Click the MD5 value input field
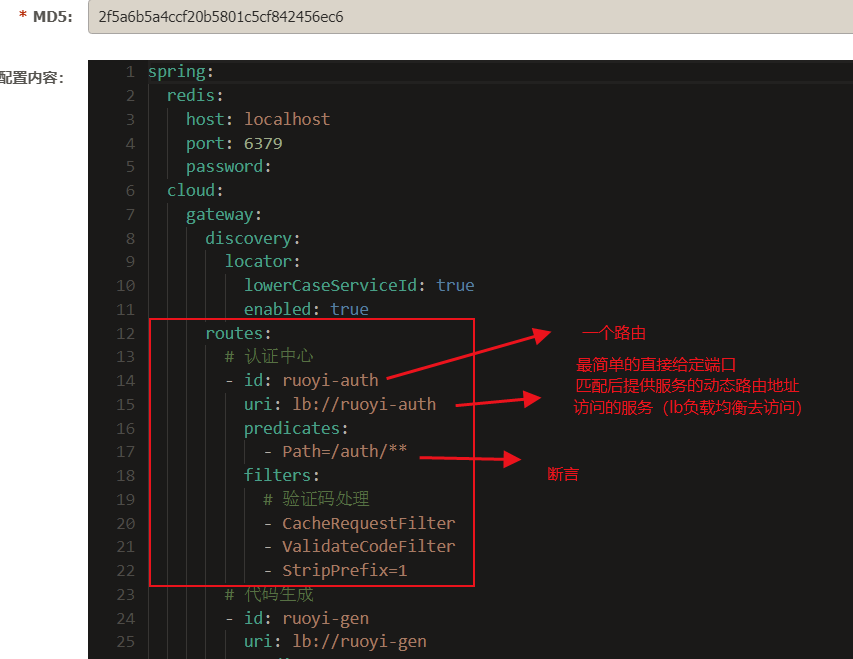This screenshot has width=853, height=659. click(470, 17)
